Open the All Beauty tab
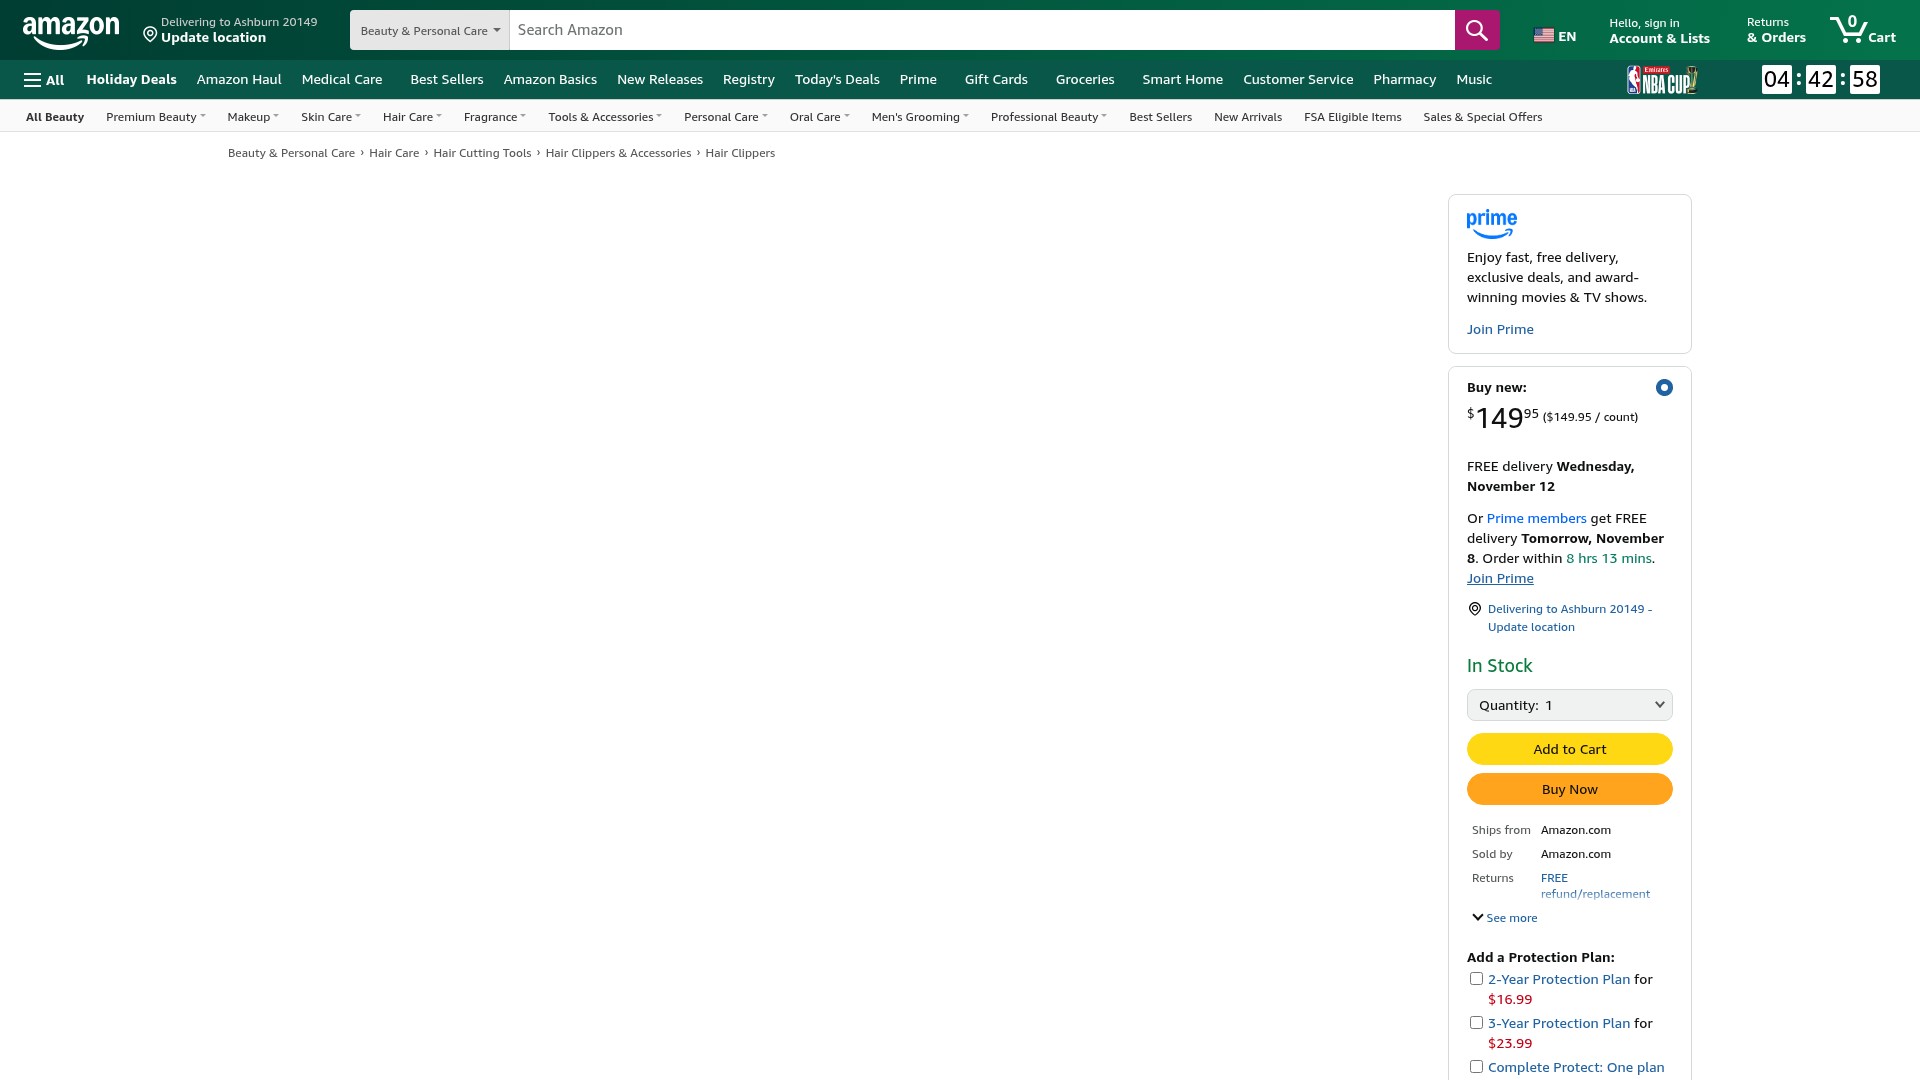 click(x=55, y=117)
